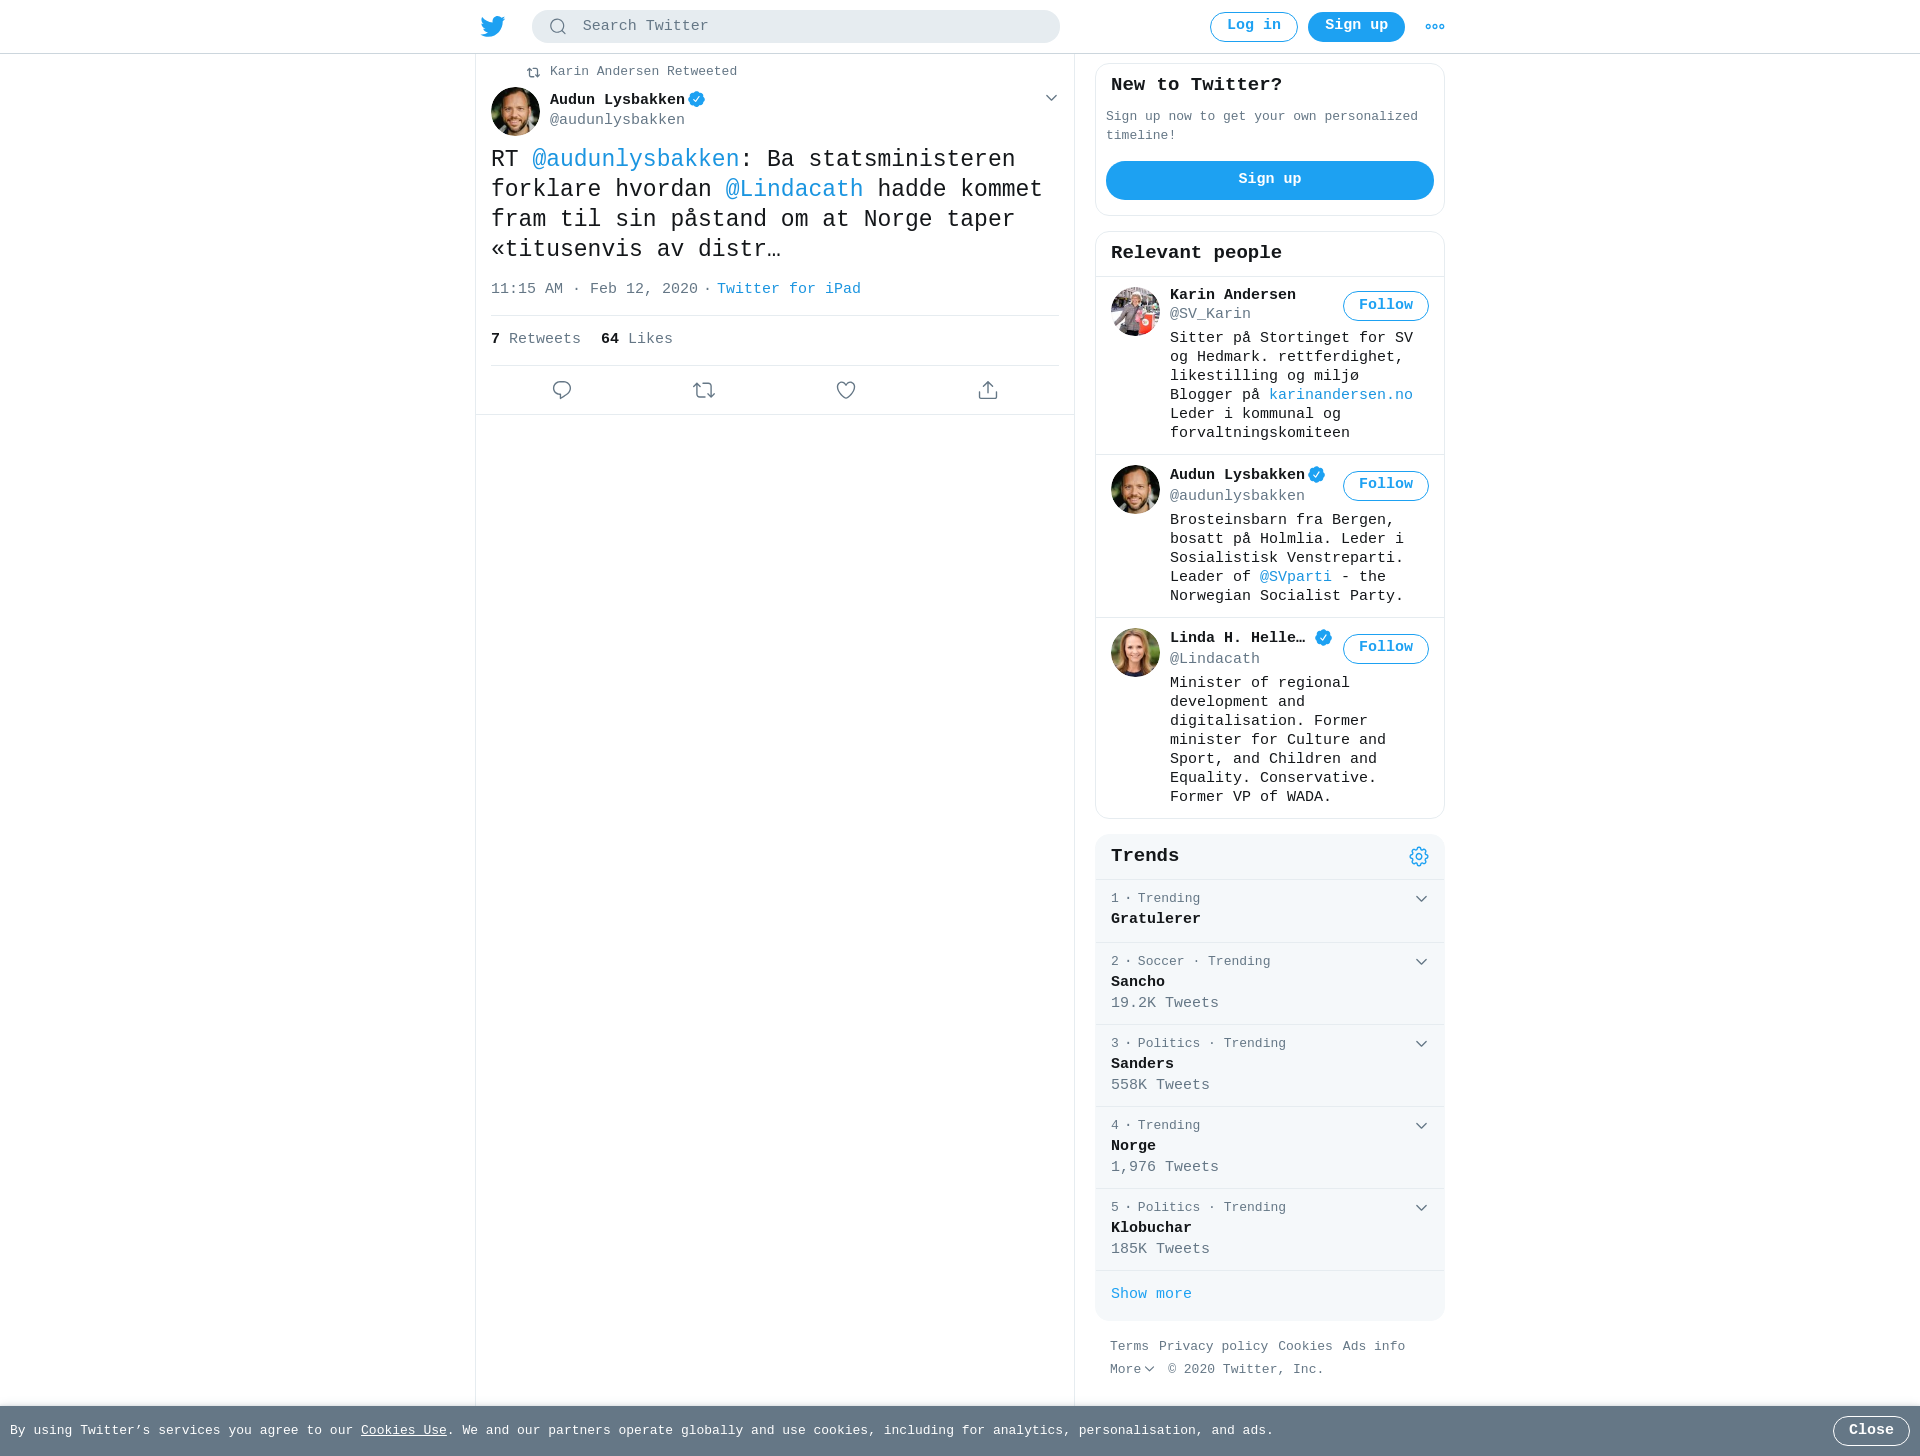Expand the tweet options chevron
This screenshot has height=1456, width=1920.
click(x=1051, y=98)
